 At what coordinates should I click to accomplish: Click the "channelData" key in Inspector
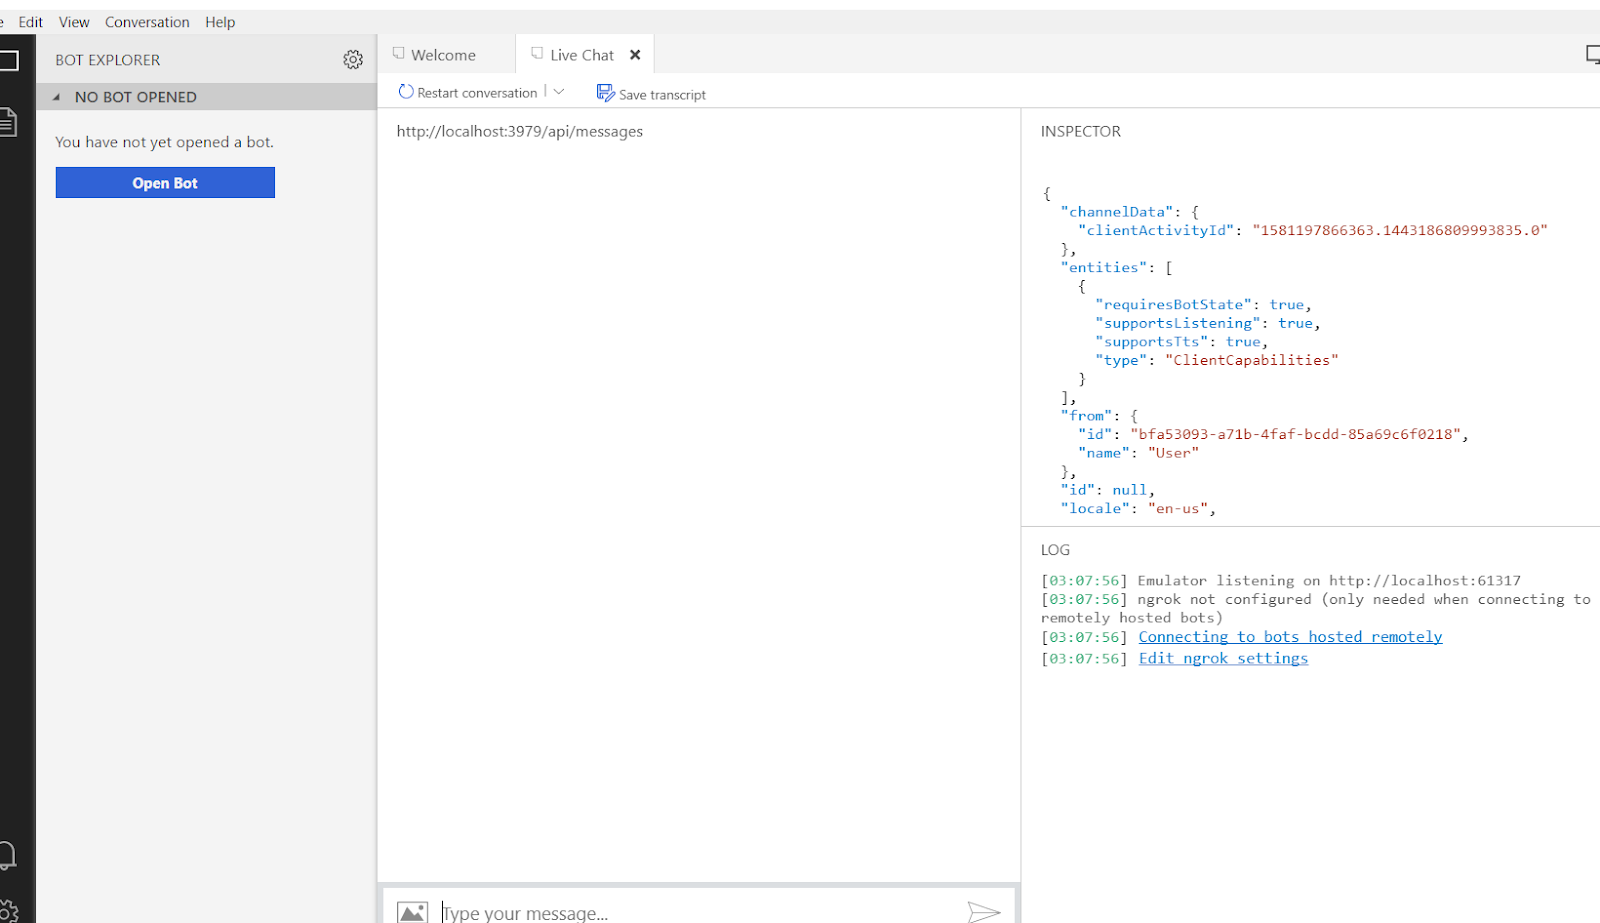pos(1117,211)
